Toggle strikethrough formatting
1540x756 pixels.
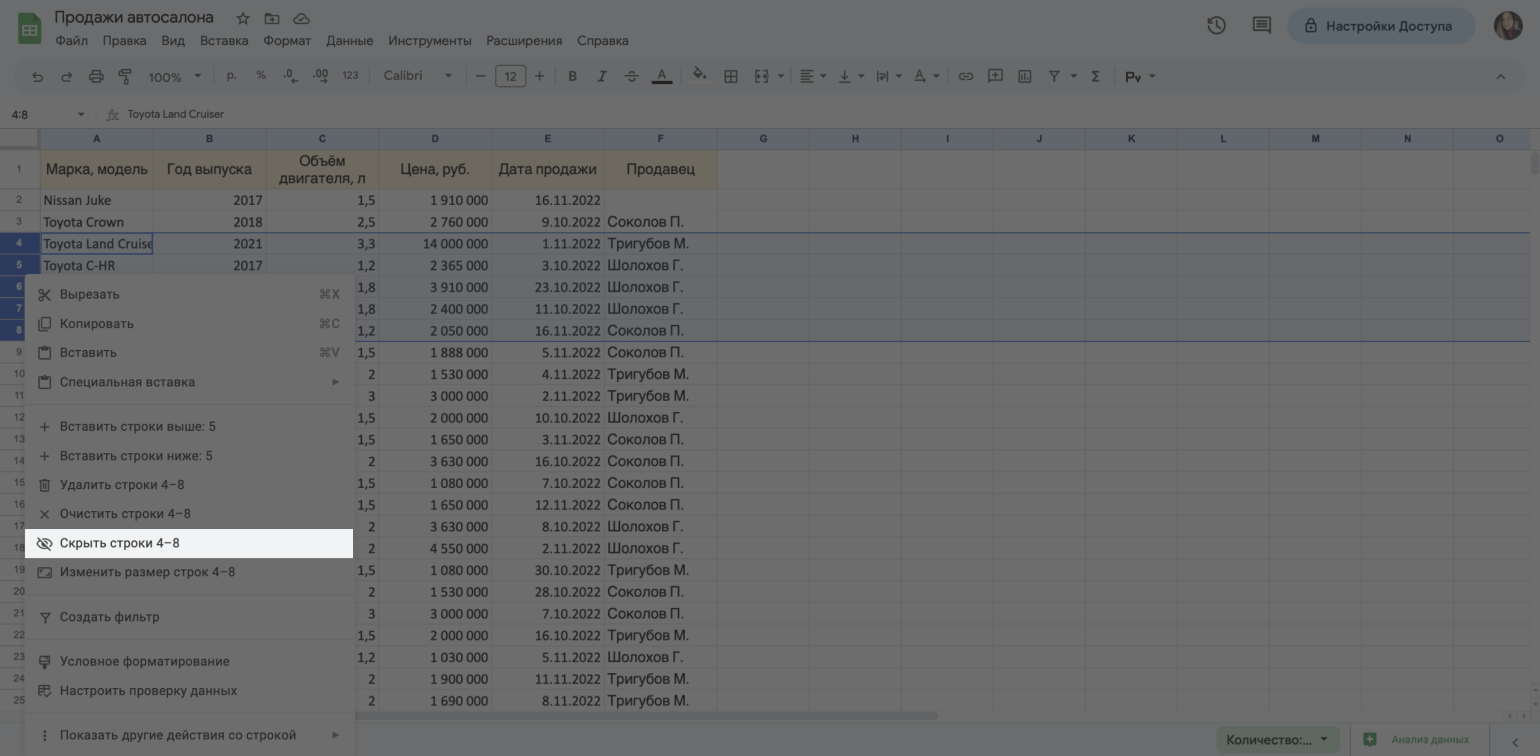click(x=631, y=76)
